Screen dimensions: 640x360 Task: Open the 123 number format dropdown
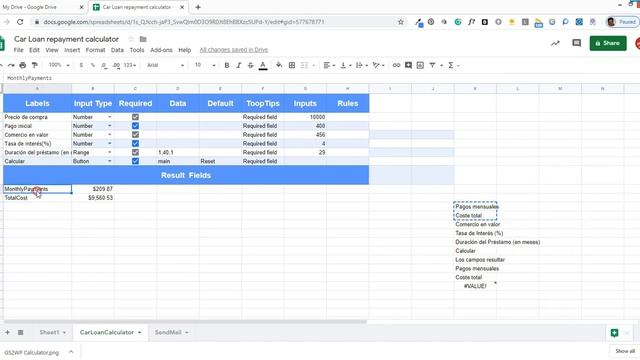(130, 65)
